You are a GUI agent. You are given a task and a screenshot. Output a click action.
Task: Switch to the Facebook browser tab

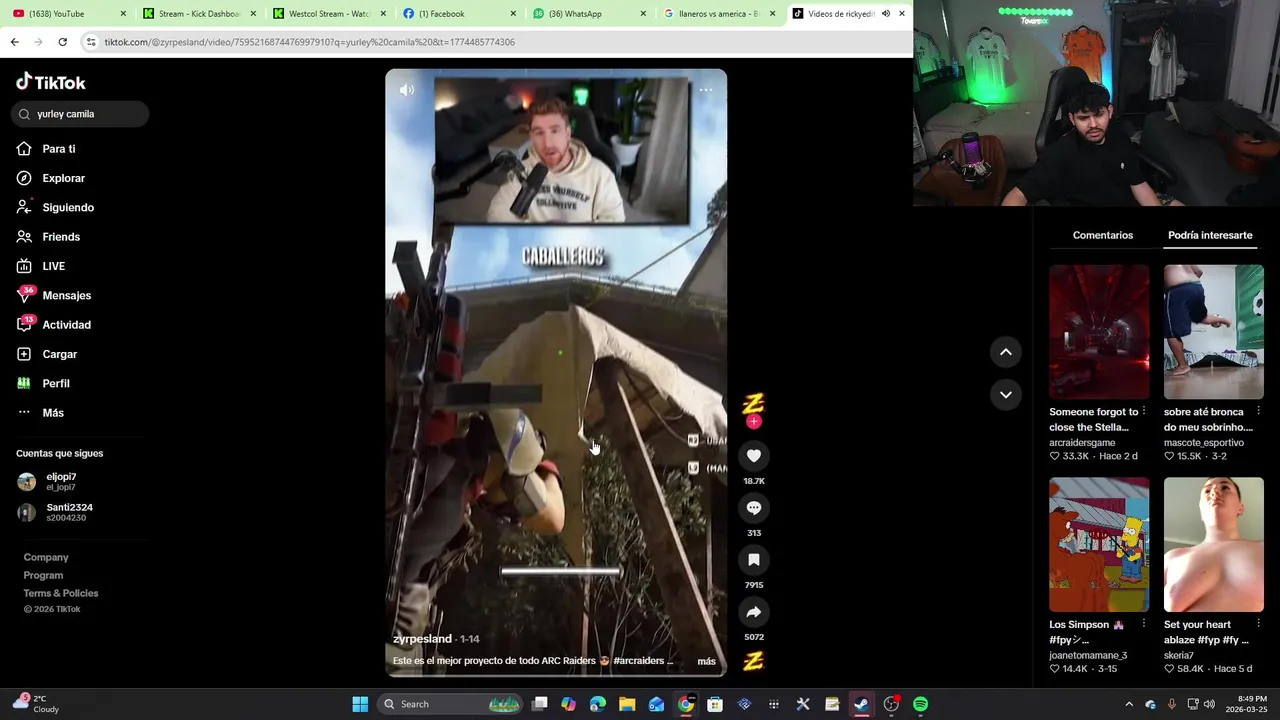[x=460, y=14]
